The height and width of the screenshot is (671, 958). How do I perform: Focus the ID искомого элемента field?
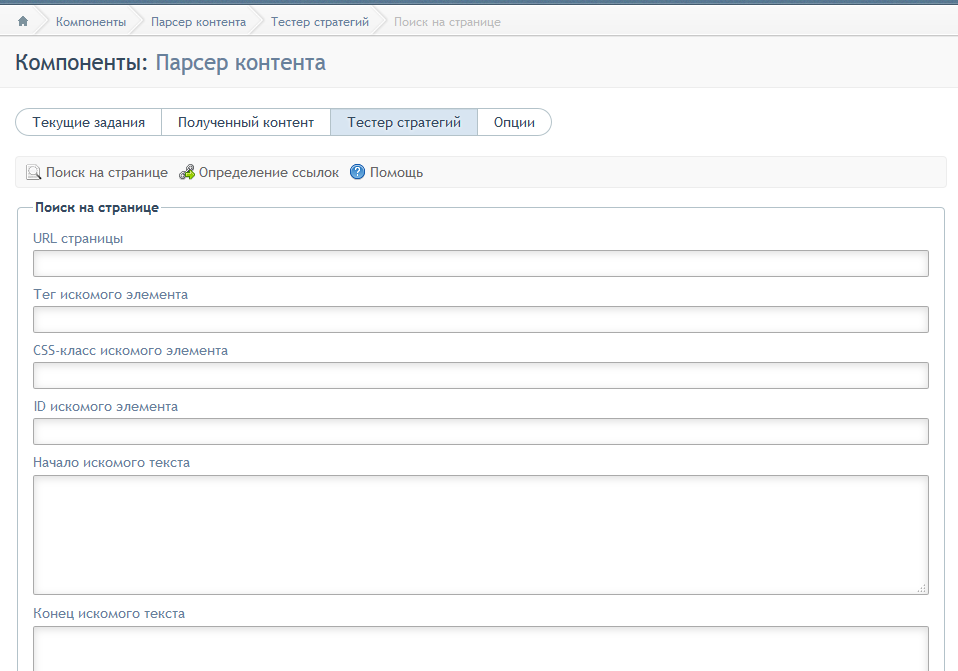481,431
